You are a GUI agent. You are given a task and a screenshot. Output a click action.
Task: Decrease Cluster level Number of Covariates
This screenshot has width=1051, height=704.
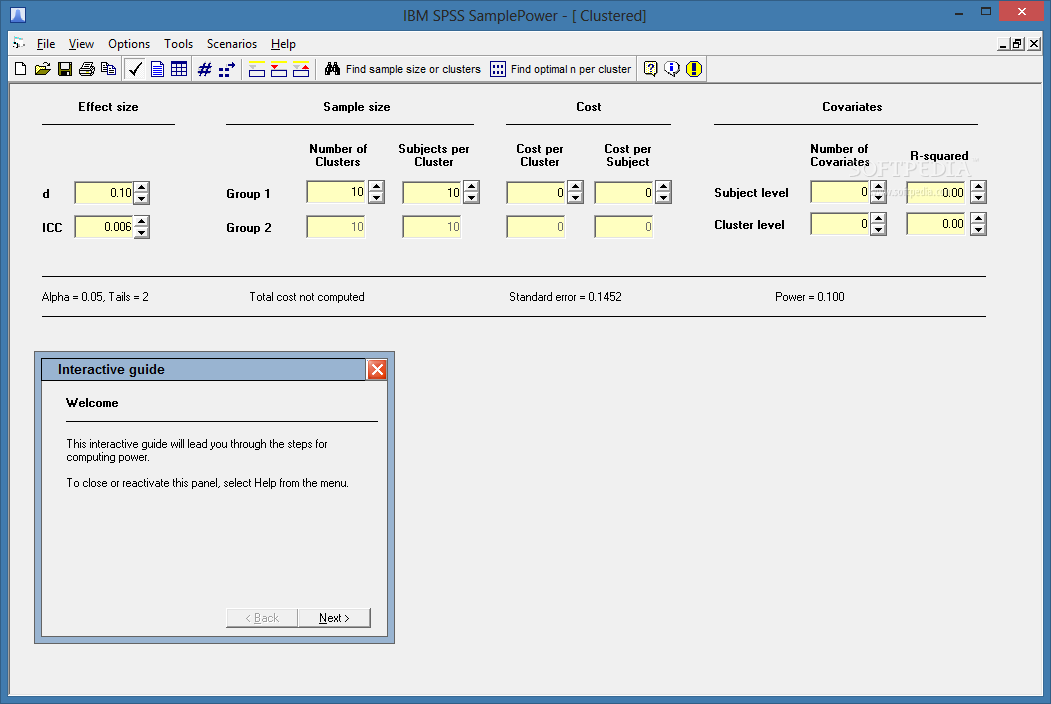pos(878,230)
